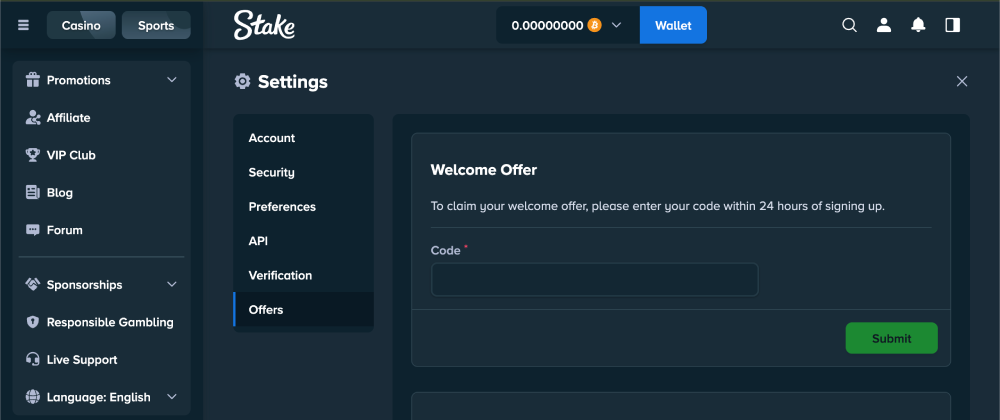Switch to the Sports tab
Screen dimensions: 1000x420
click(x=156, y=25)
